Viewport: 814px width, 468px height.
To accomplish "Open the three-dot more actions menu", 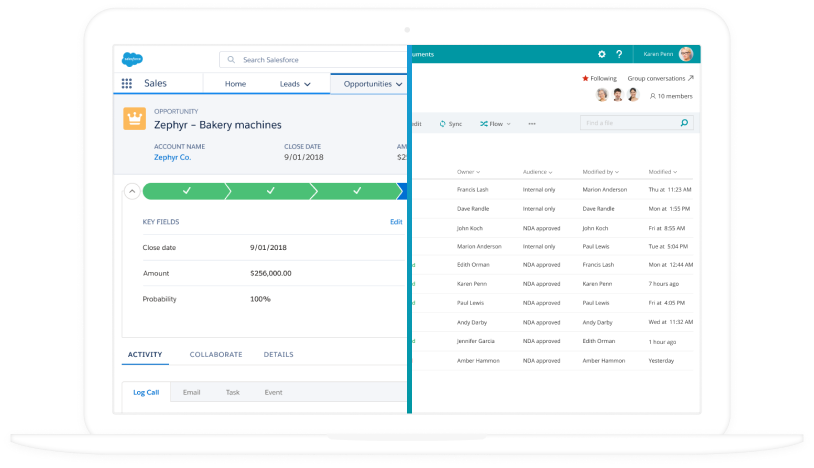I will pos(532,124).
